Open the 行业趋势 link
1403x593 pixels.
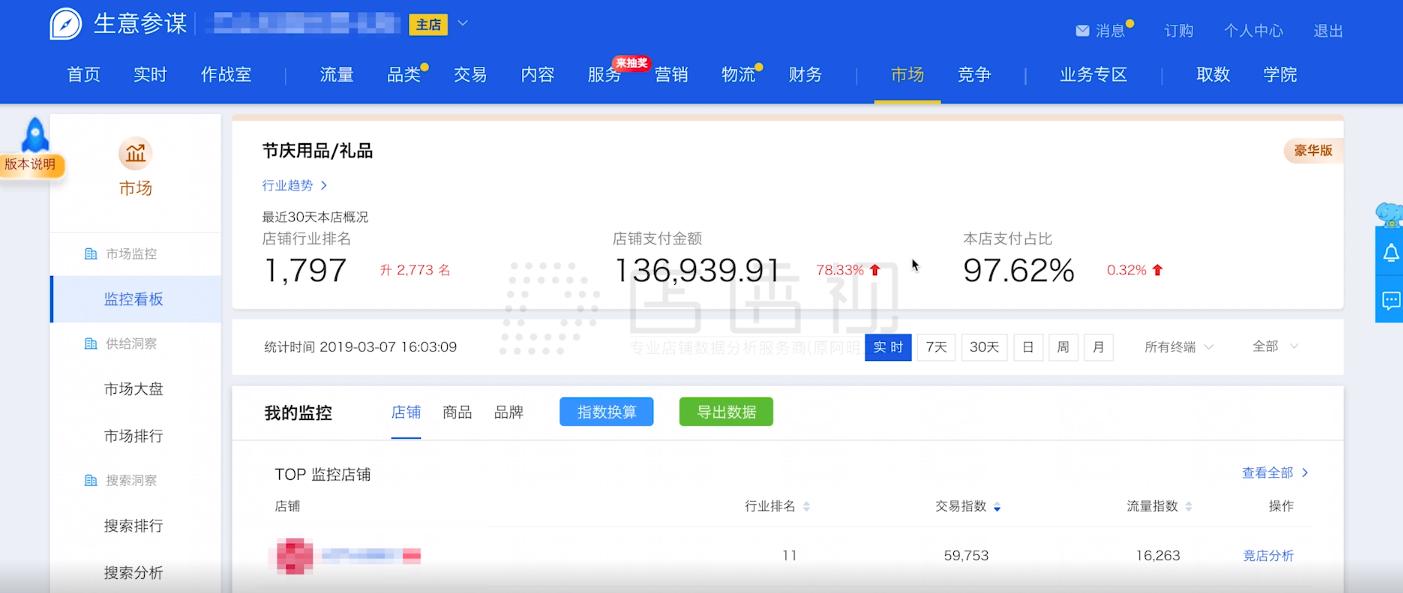click(288, 185)
